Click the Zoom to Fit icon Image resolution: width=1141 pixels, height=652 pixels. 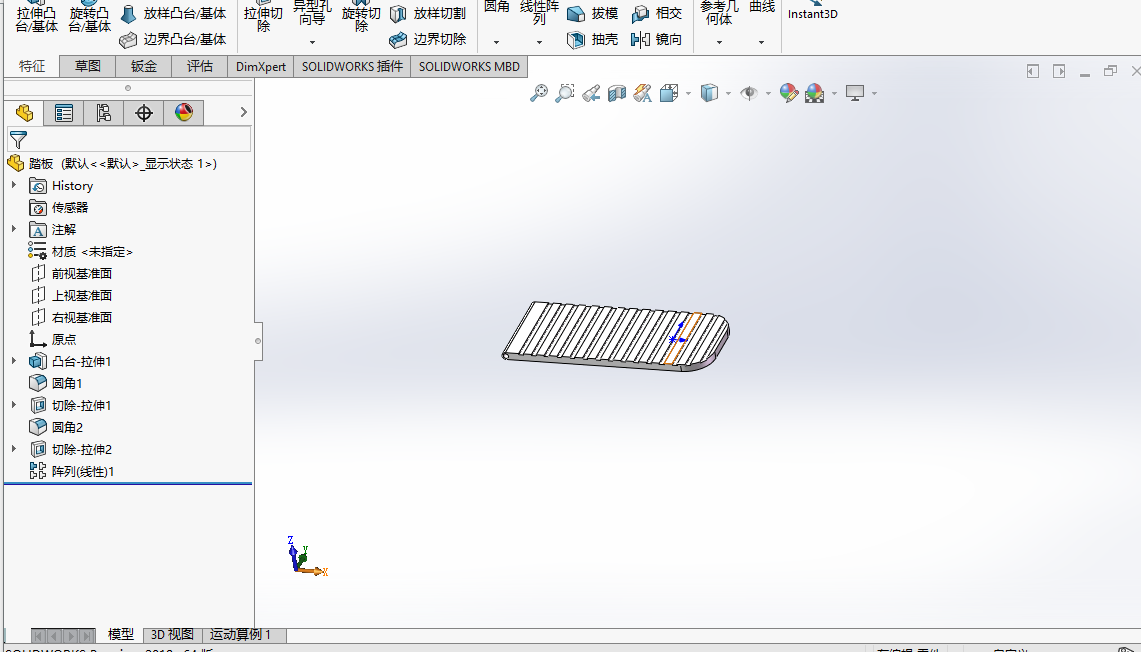[x=538, y=93]
